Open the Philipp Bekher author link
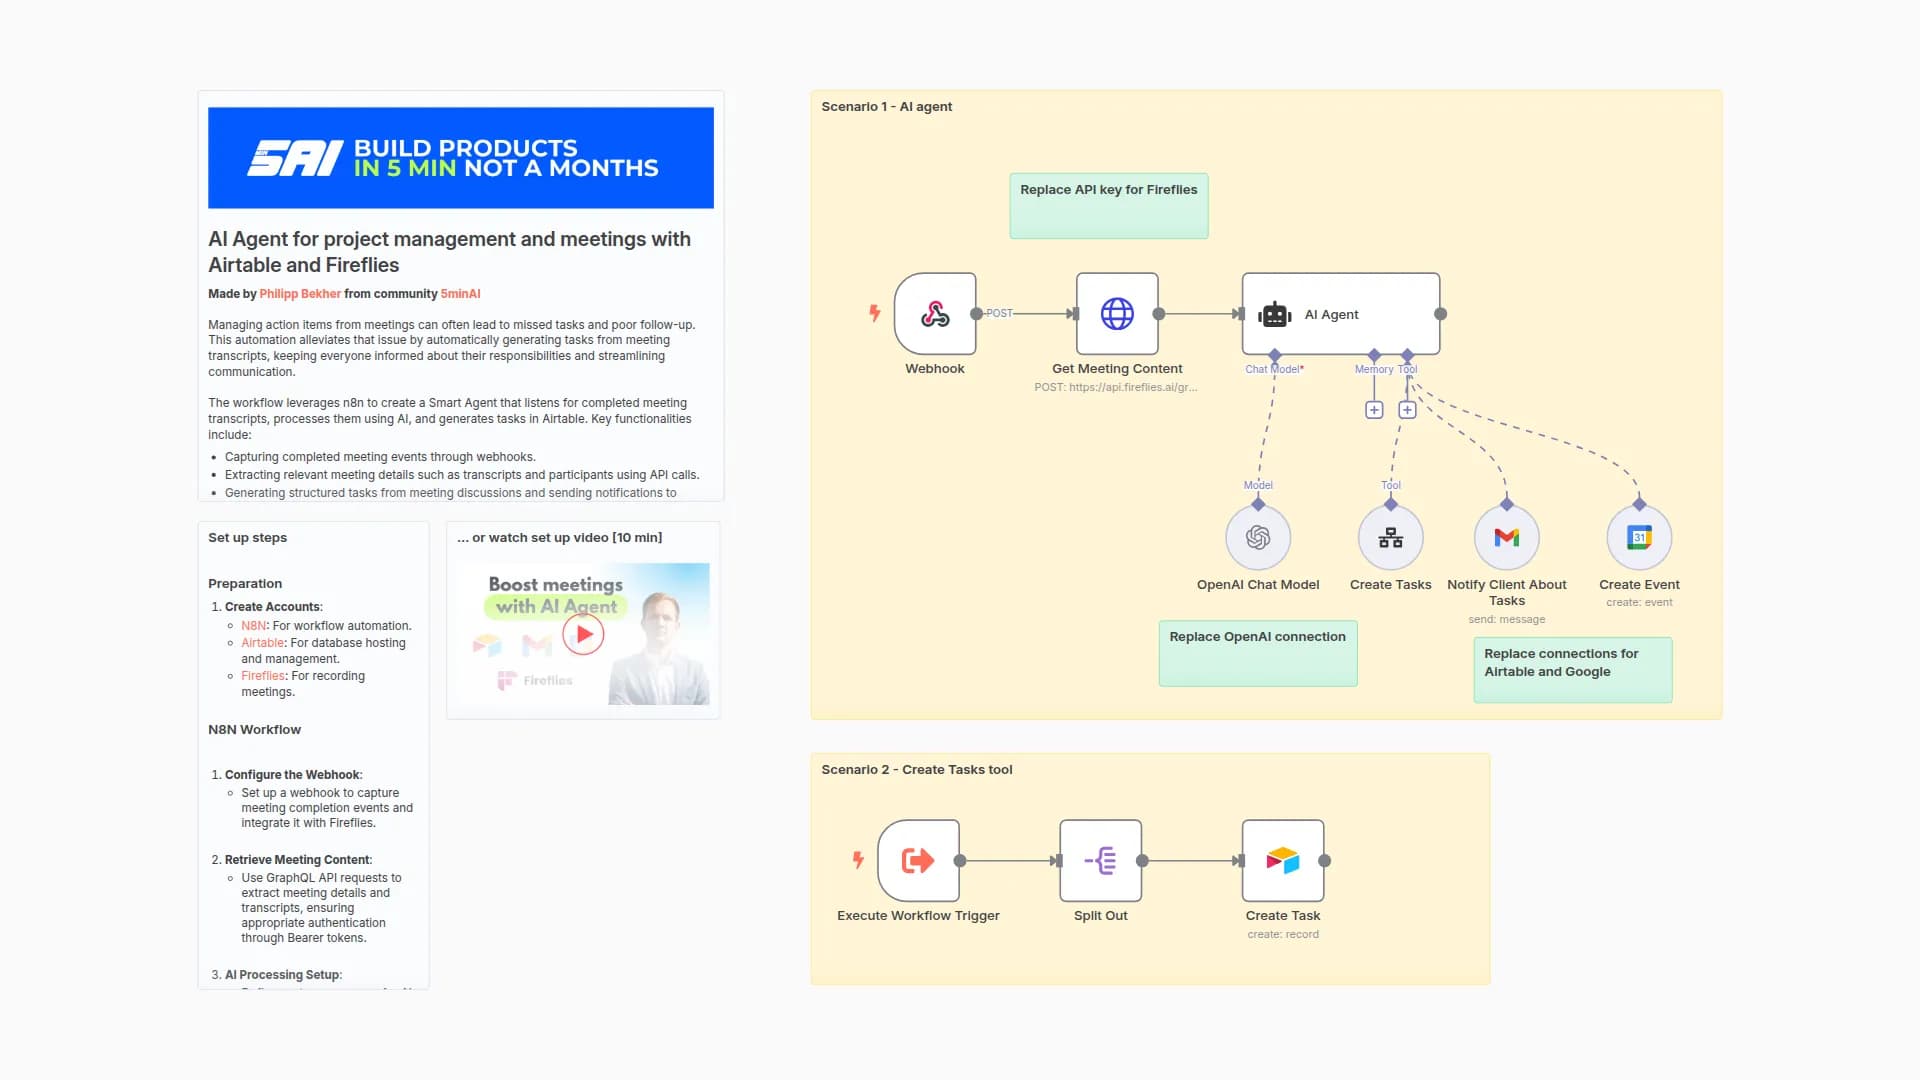 tap(300, 294)
